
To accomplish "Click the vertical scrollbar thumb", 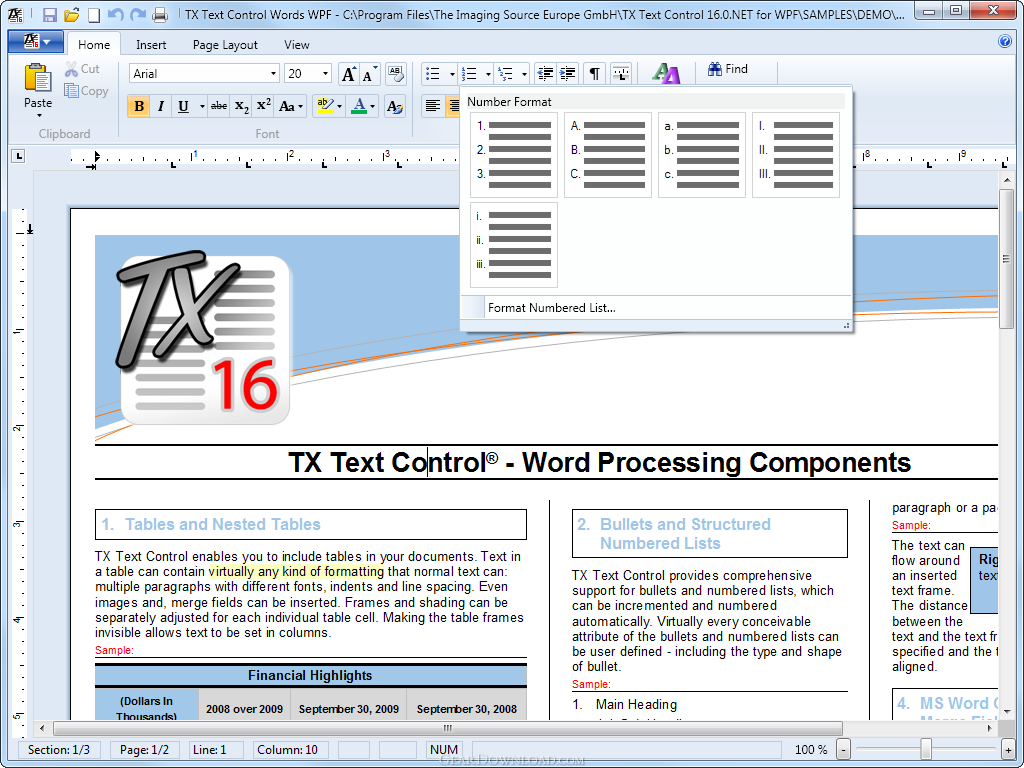I will (x=1006, y=260).
